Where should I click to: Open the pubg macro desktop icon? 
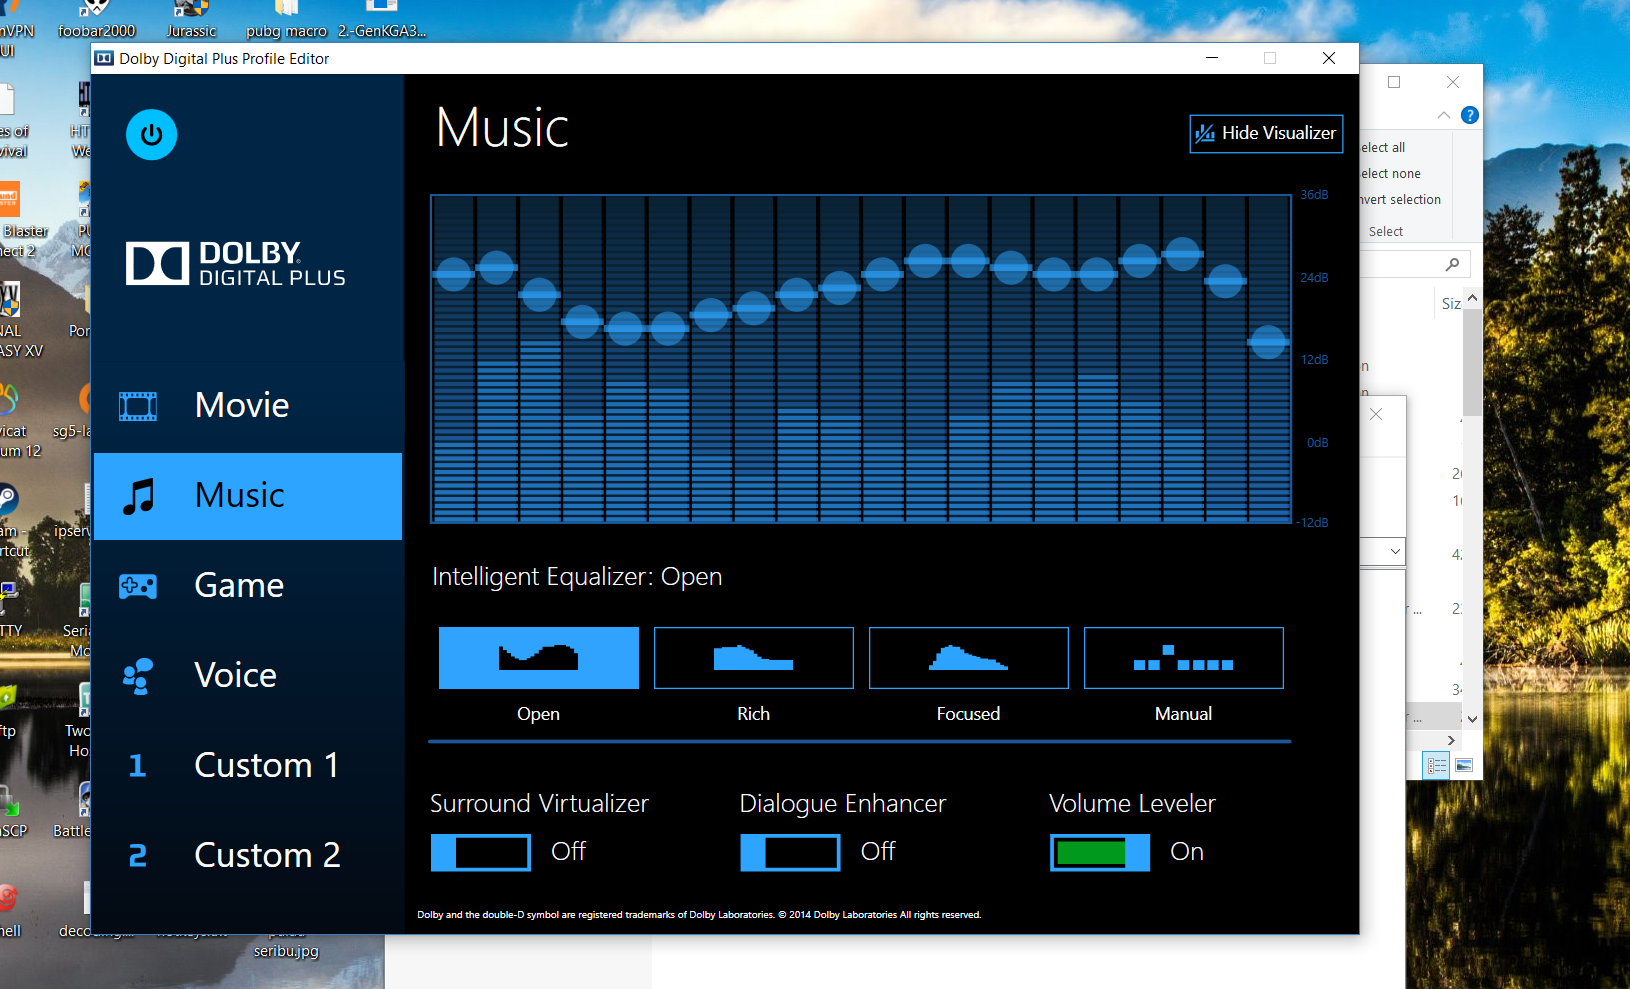[x=287, y=20]
